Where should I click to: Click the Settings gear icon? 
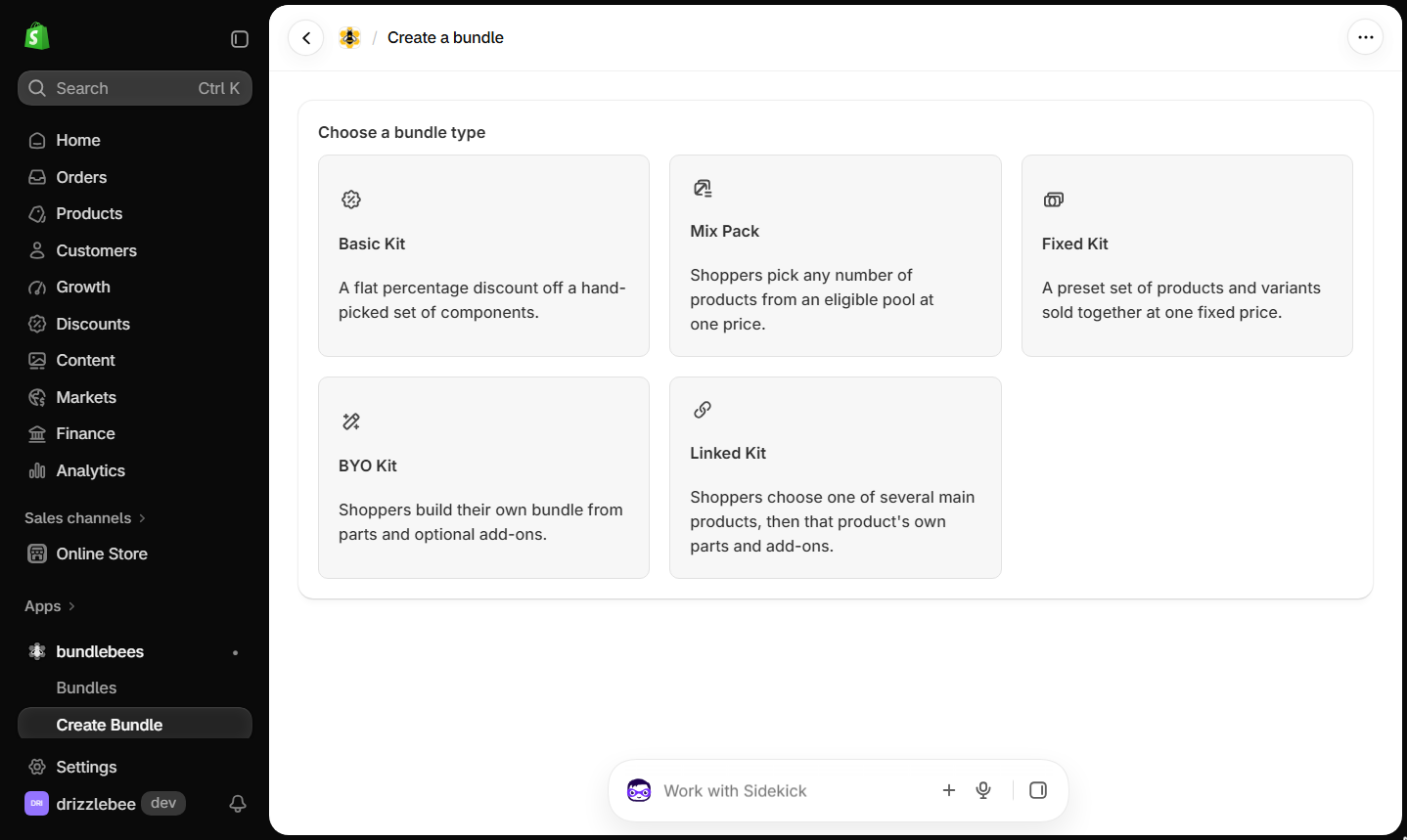(37, 767)
